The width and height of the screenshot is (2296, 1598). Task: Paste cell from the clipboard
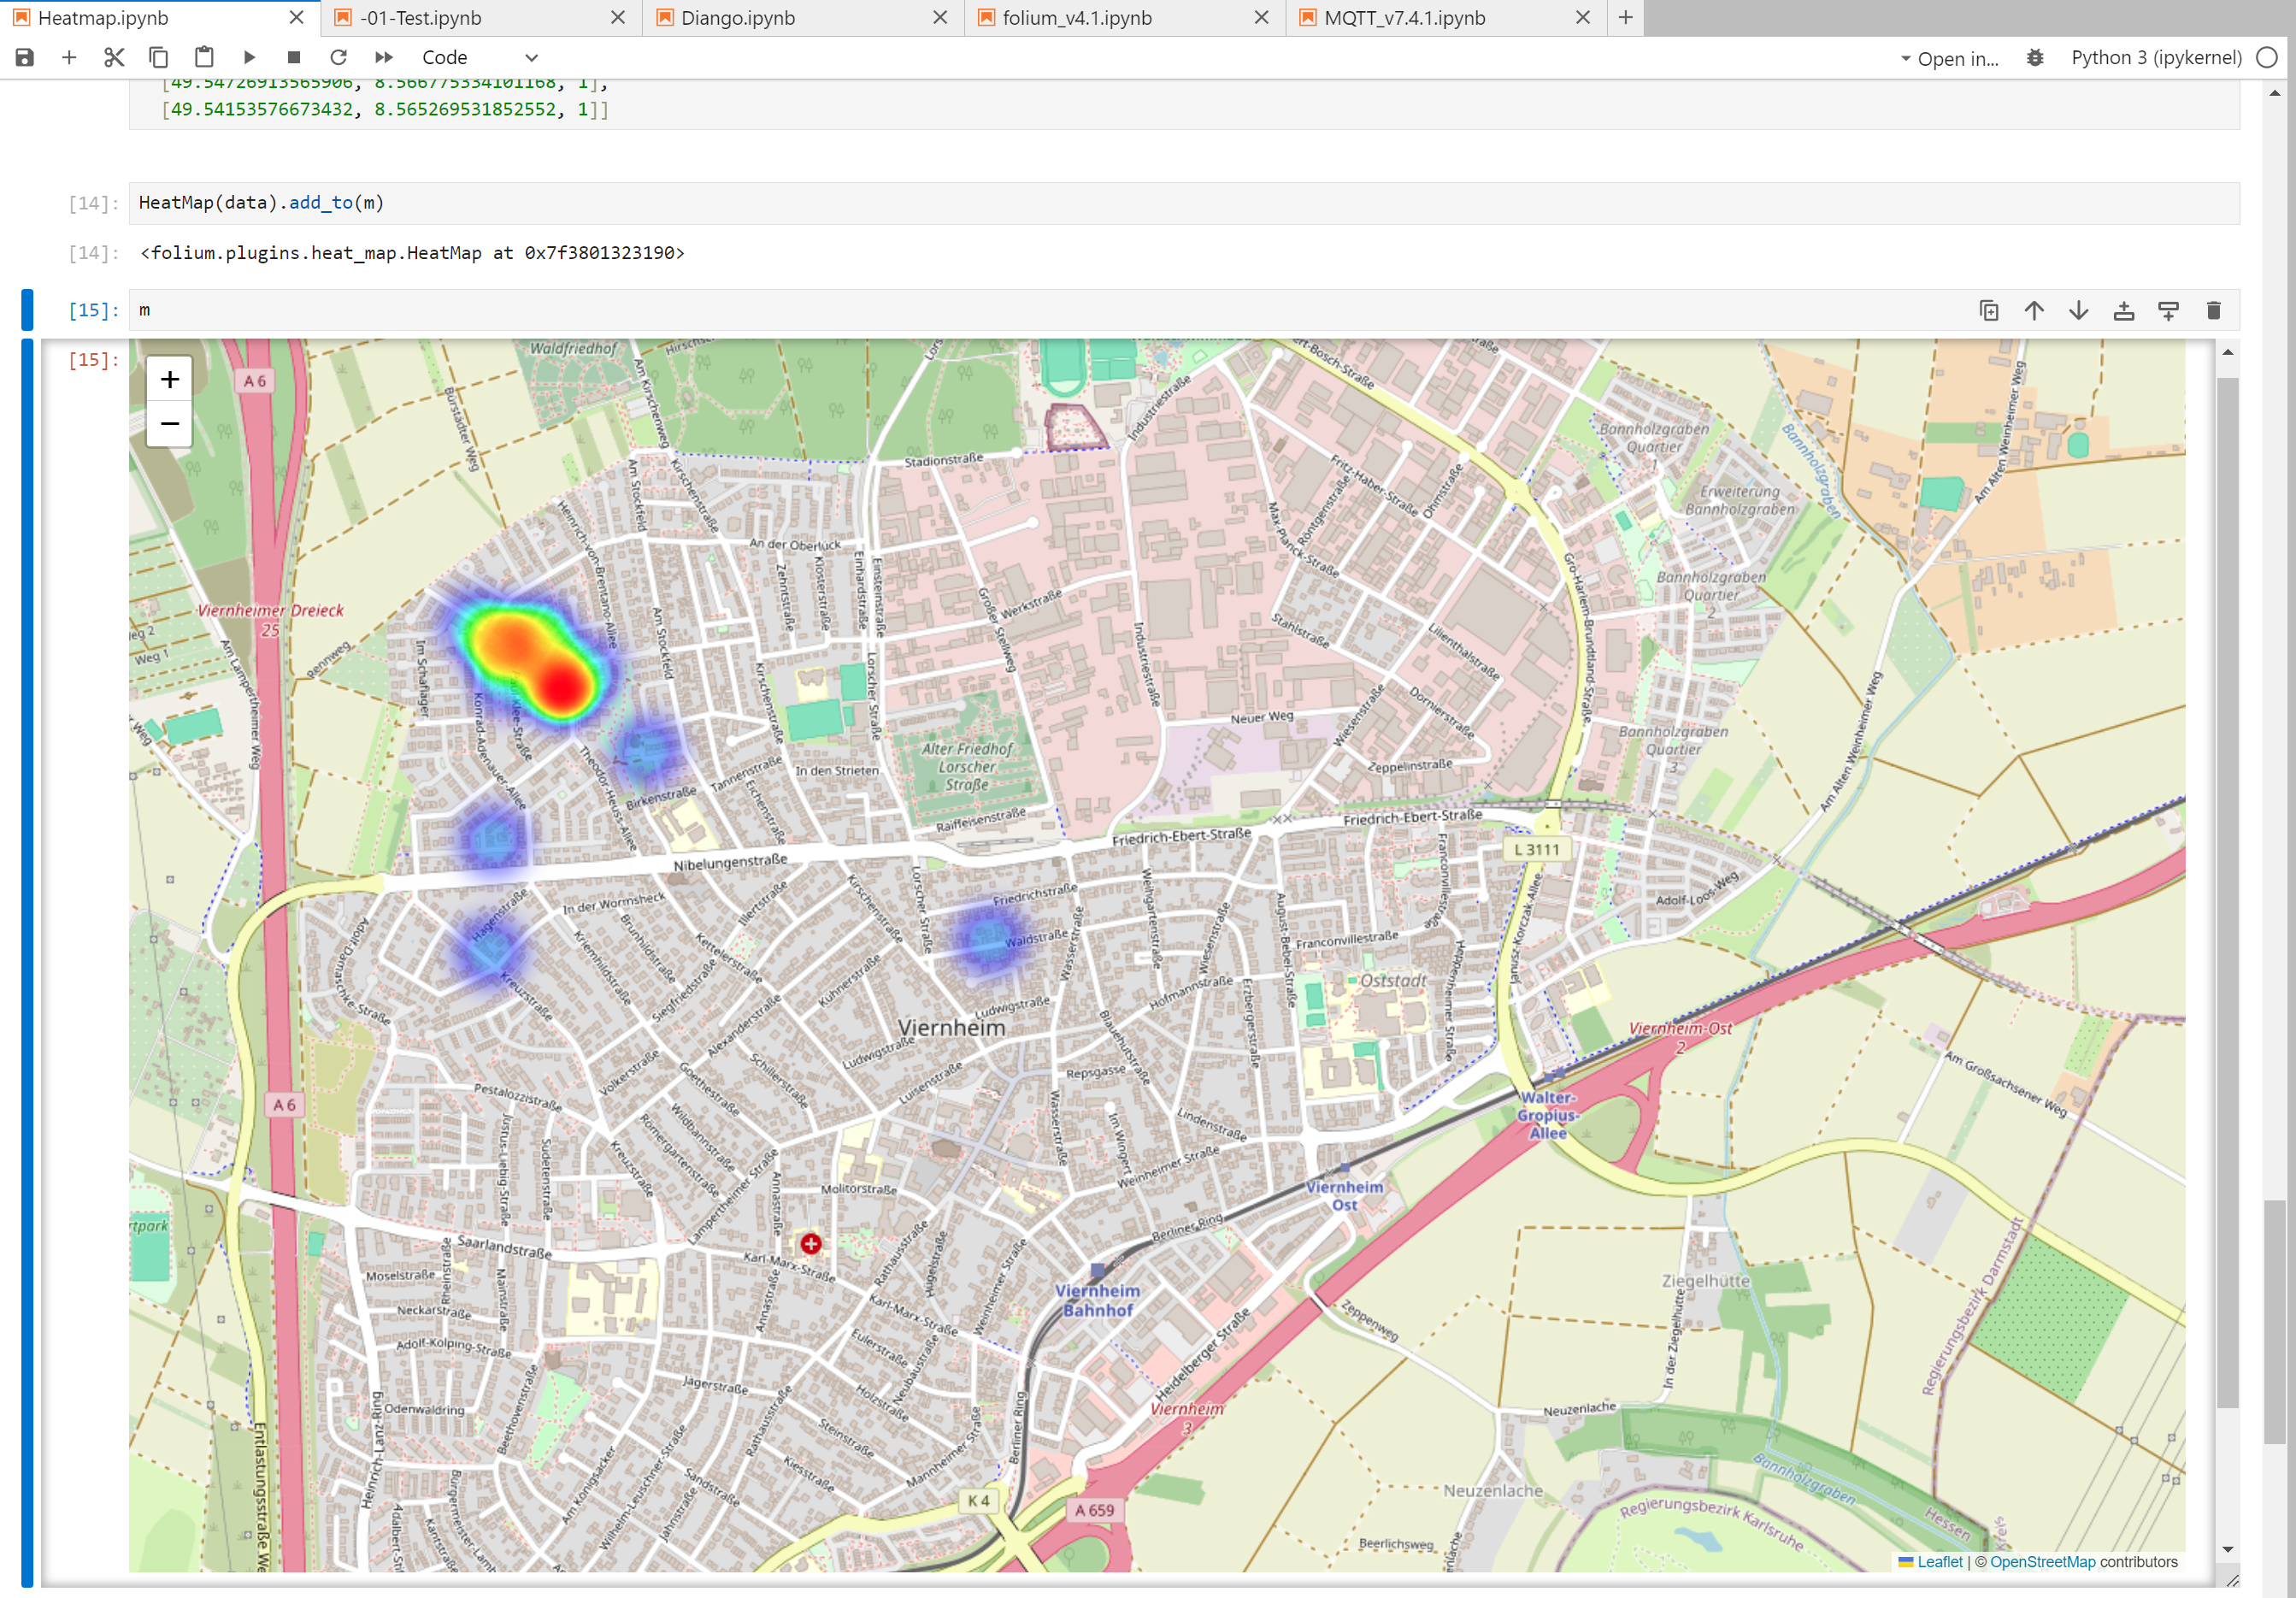click(204, 58)
